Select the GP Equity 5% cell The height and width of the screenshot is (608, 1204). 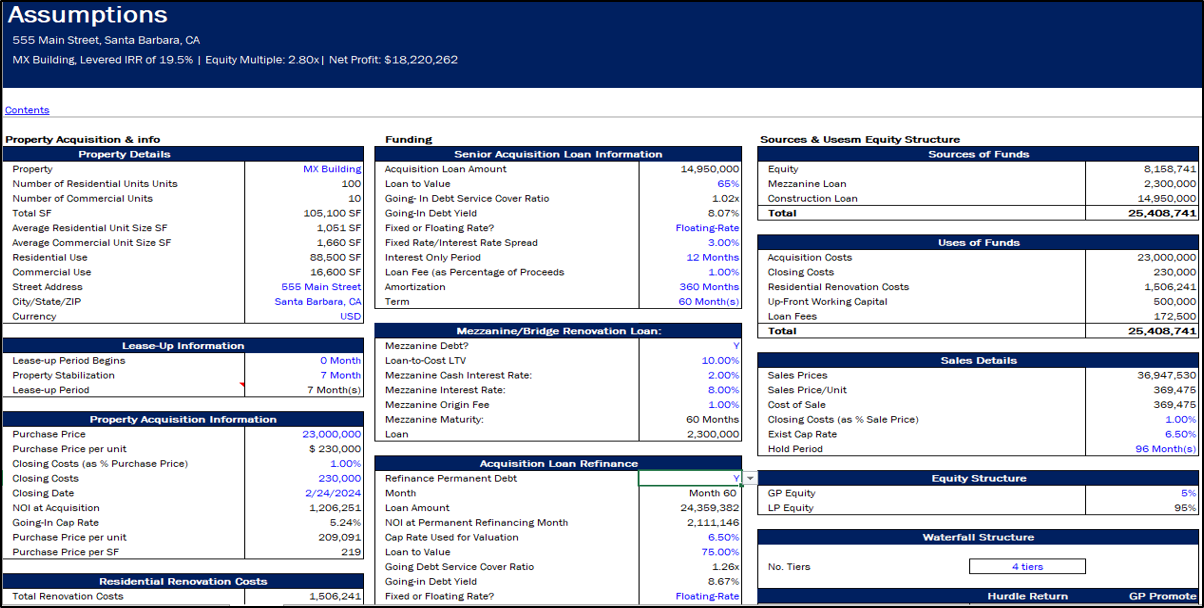click(1142, 493)
